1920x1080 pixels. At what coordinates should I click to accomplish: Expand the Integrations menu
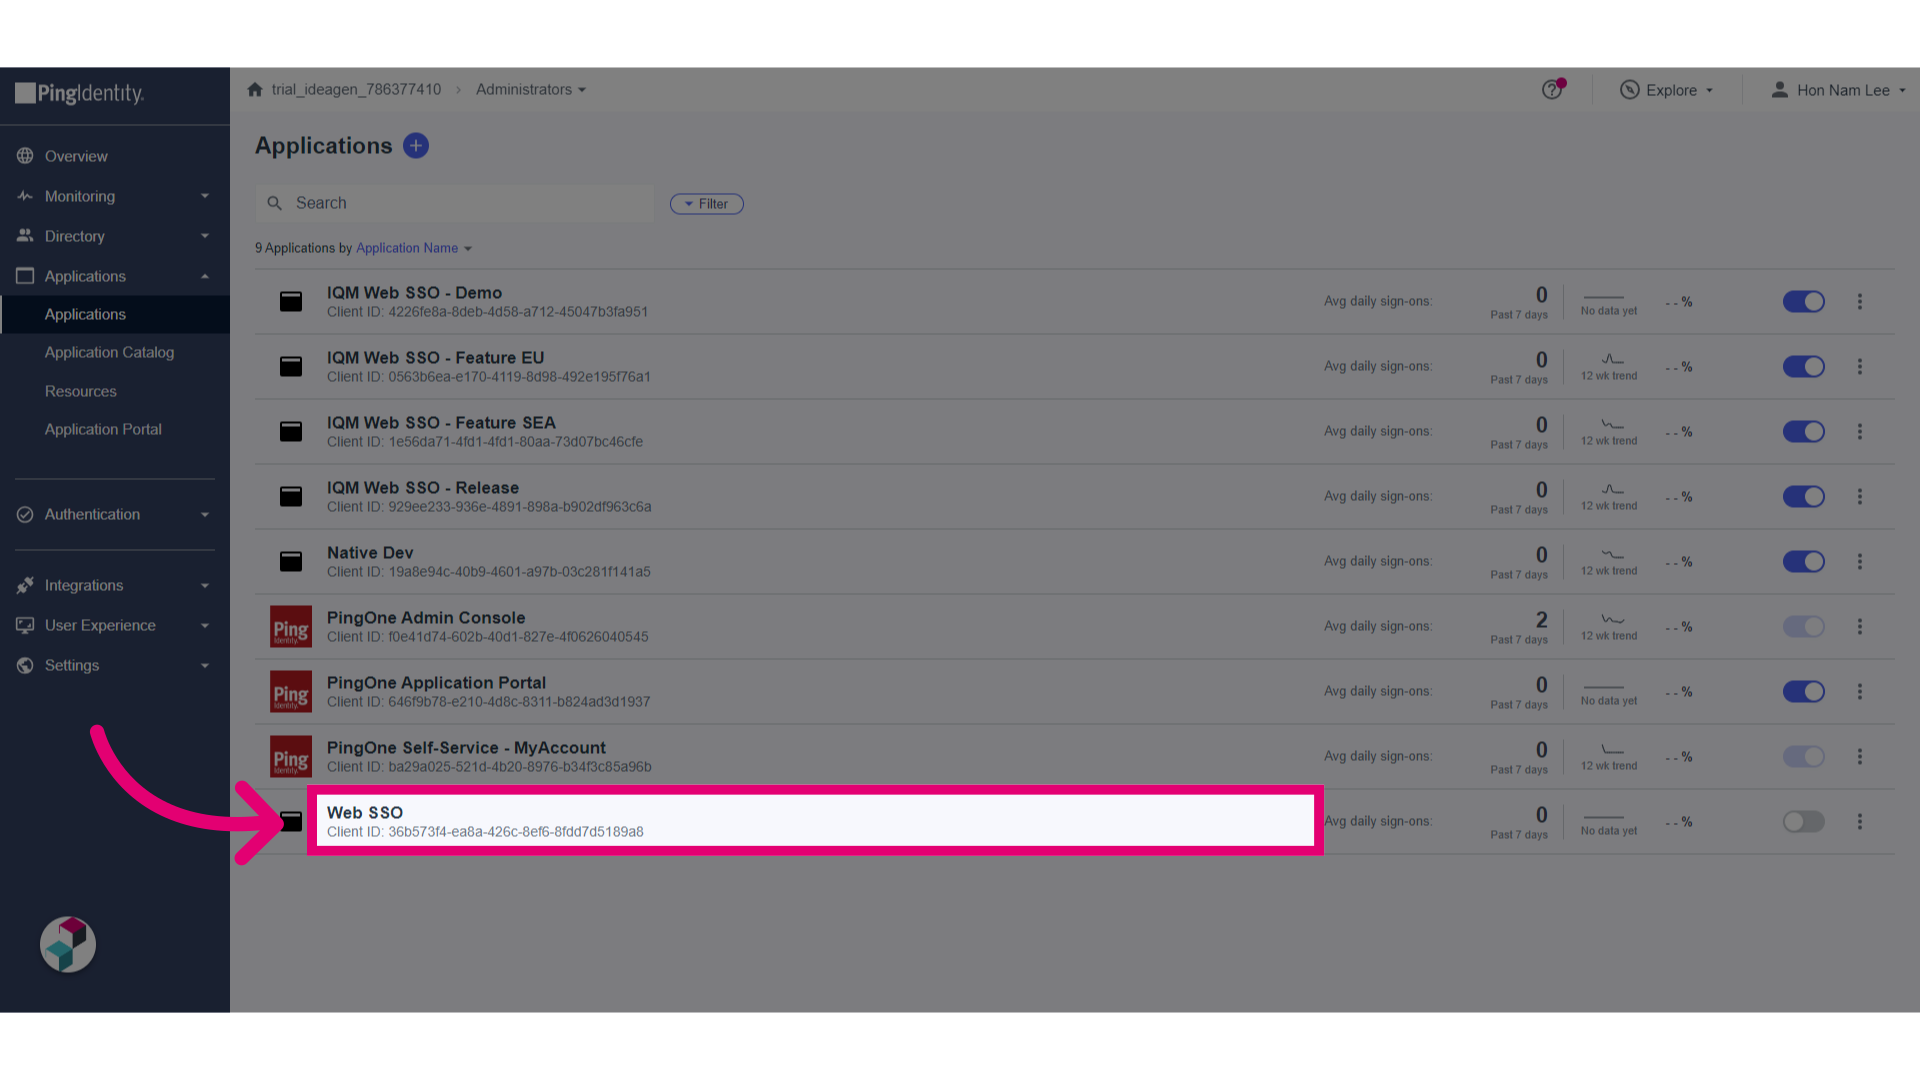point(115,585)
